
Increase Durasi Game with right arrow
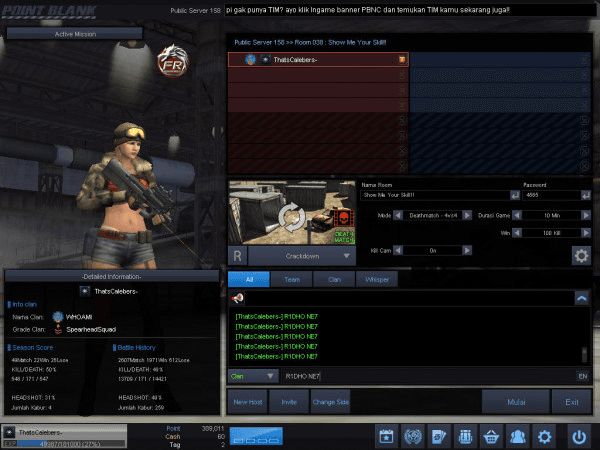pyautogui.click(x=586, y=215)
